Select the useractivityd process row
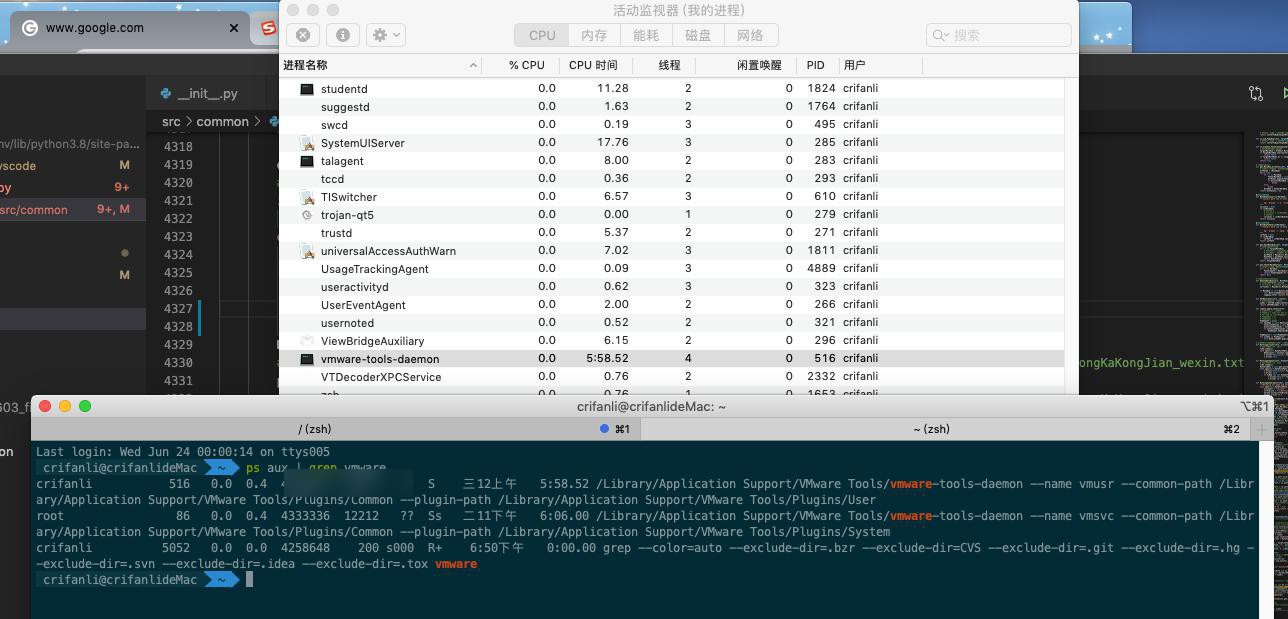 [672, 287]
